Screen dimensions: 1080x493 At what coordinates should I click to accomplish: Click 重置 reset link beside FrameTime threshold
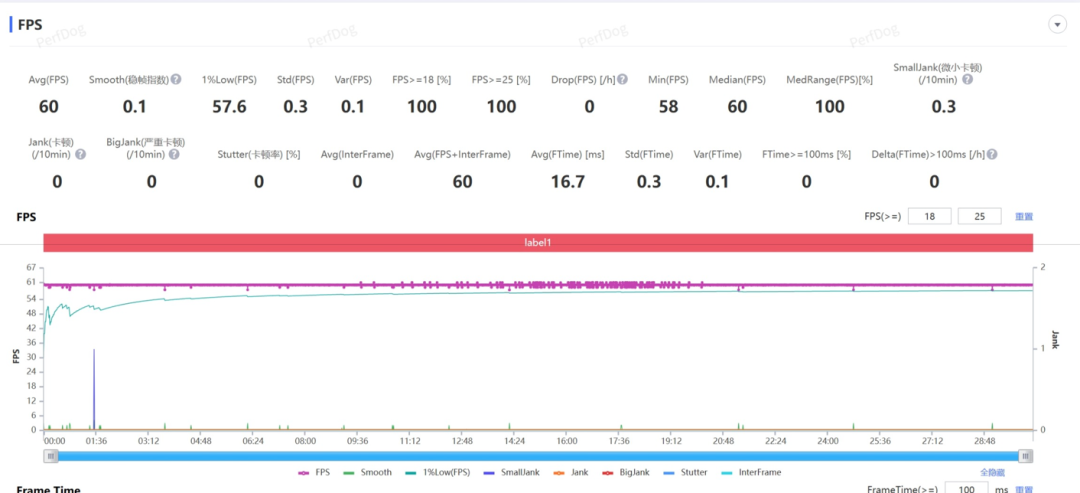pos(1025,490)
